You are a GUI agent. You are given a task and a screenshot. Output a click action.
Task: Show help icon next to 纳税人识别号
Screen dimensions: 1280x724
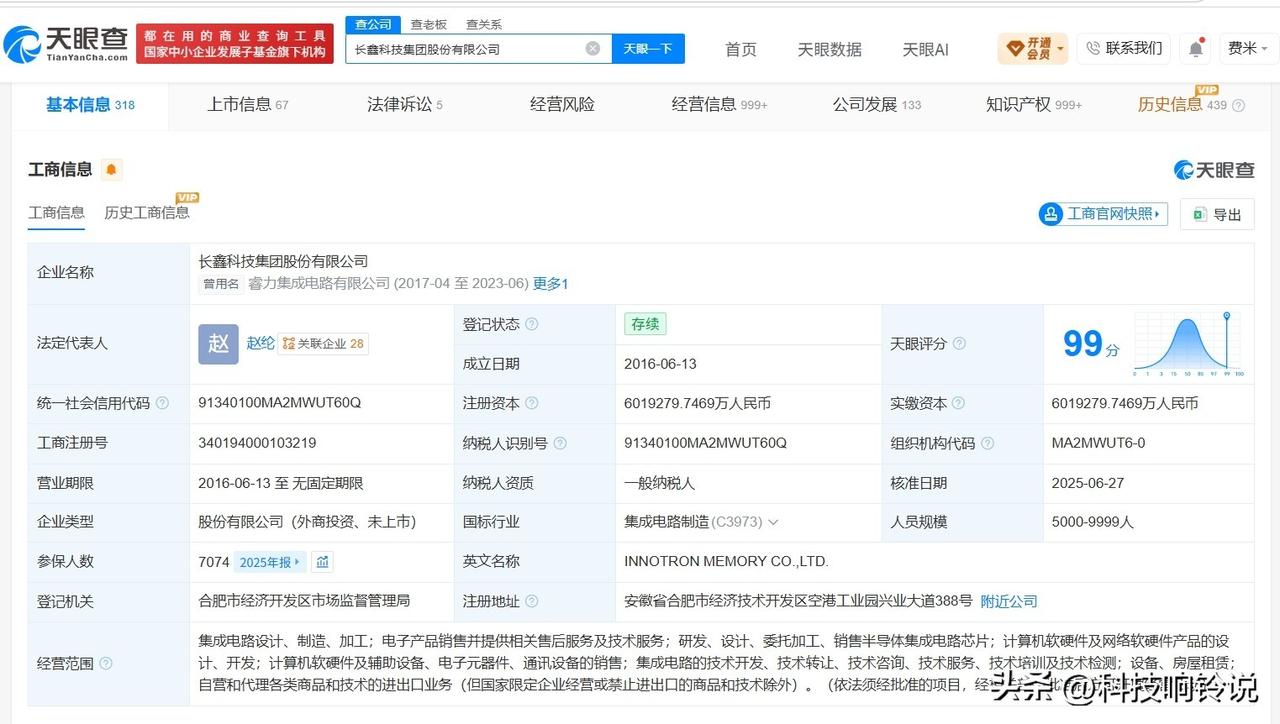(x=560, y=443)
